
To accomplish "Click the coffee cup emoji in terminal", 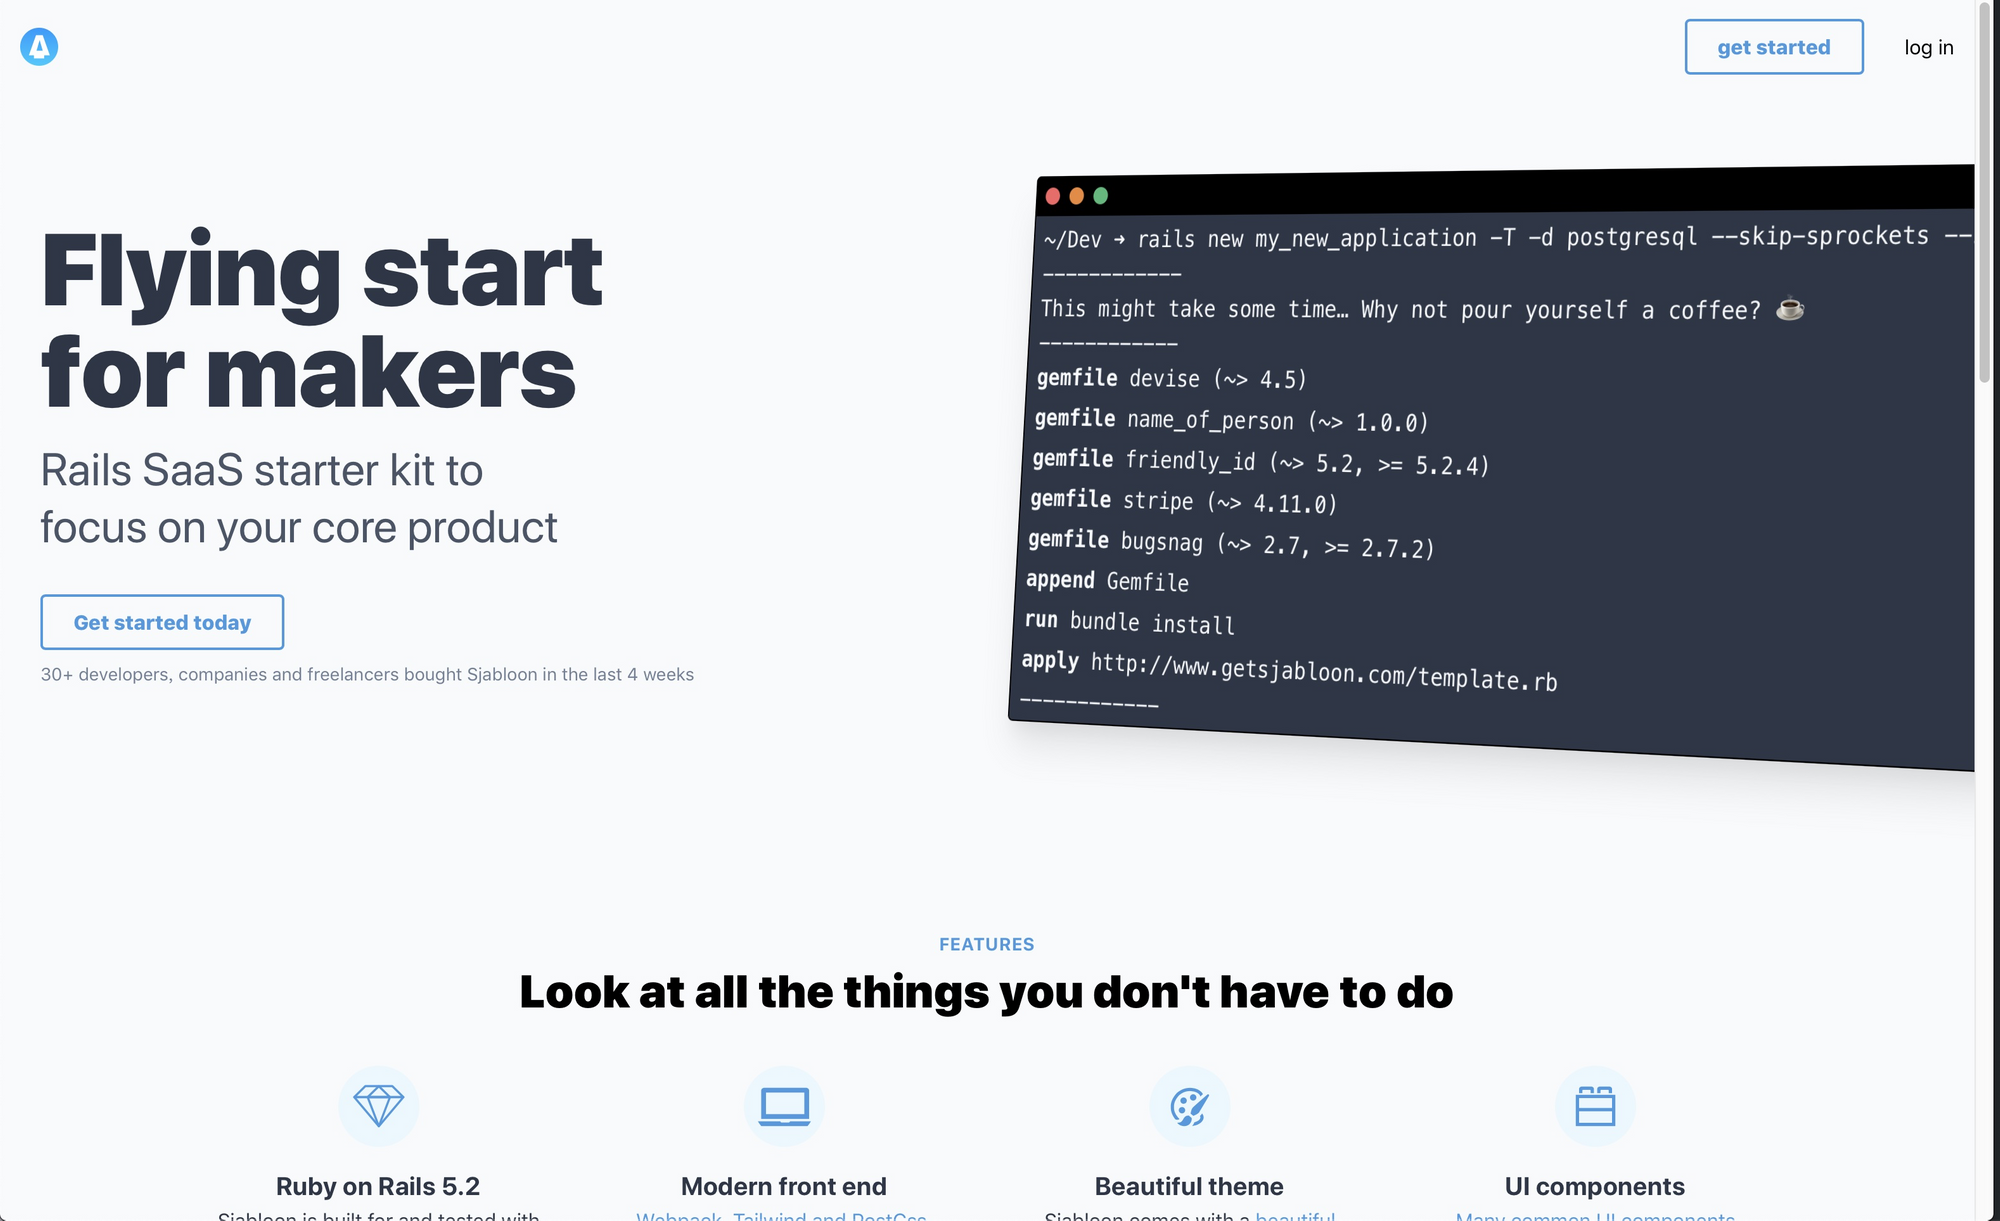I will [x=1789, y=309].
